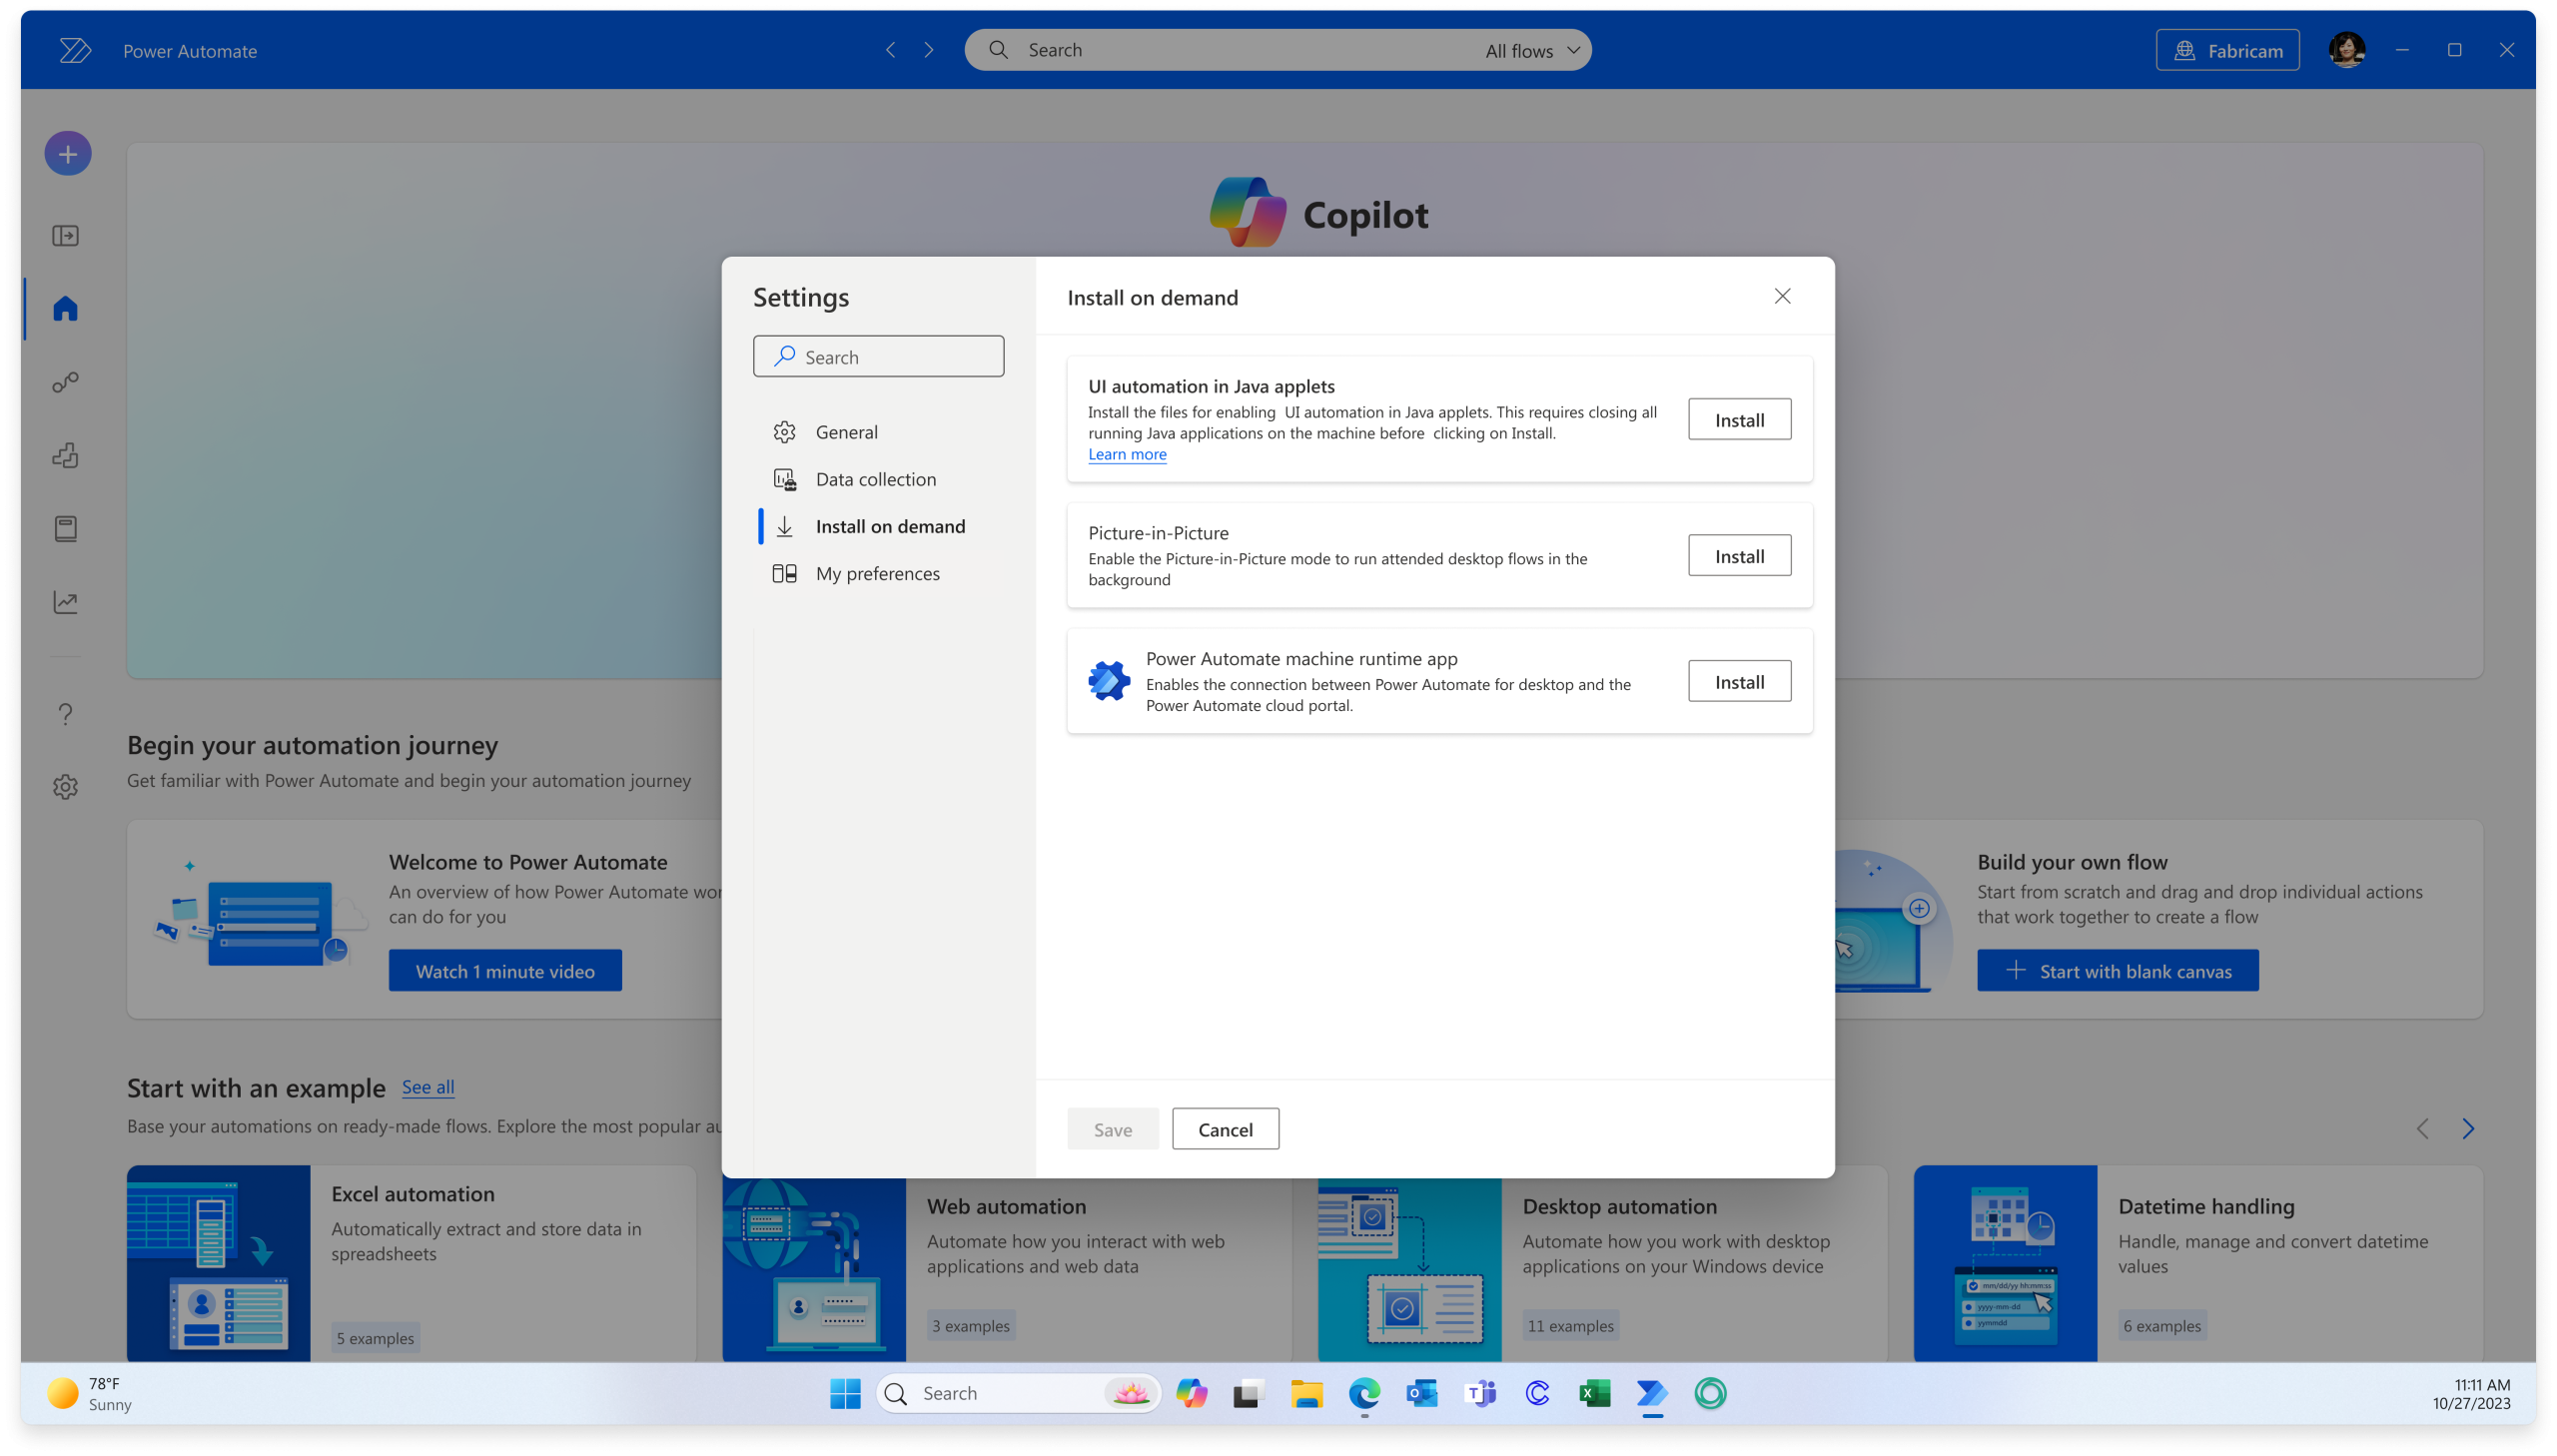Click the analytics chart icon in sidebar
This screenshot has width=2557, height=1456.
click(x=66, y=602)
